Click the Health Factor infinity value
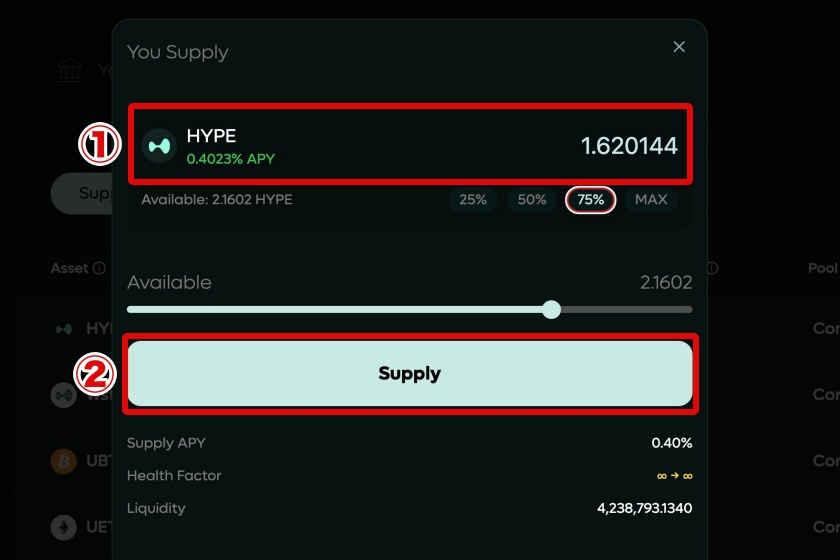Image resolution: width=840 pixels, height=560 pixels. pos(674,476)
